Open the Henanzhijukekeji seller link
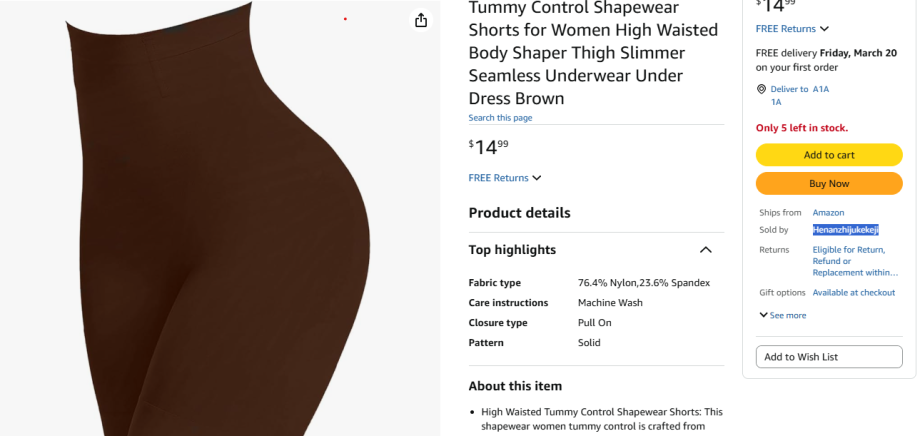Screen dimensions: 920x436 [x=845, y=230]
